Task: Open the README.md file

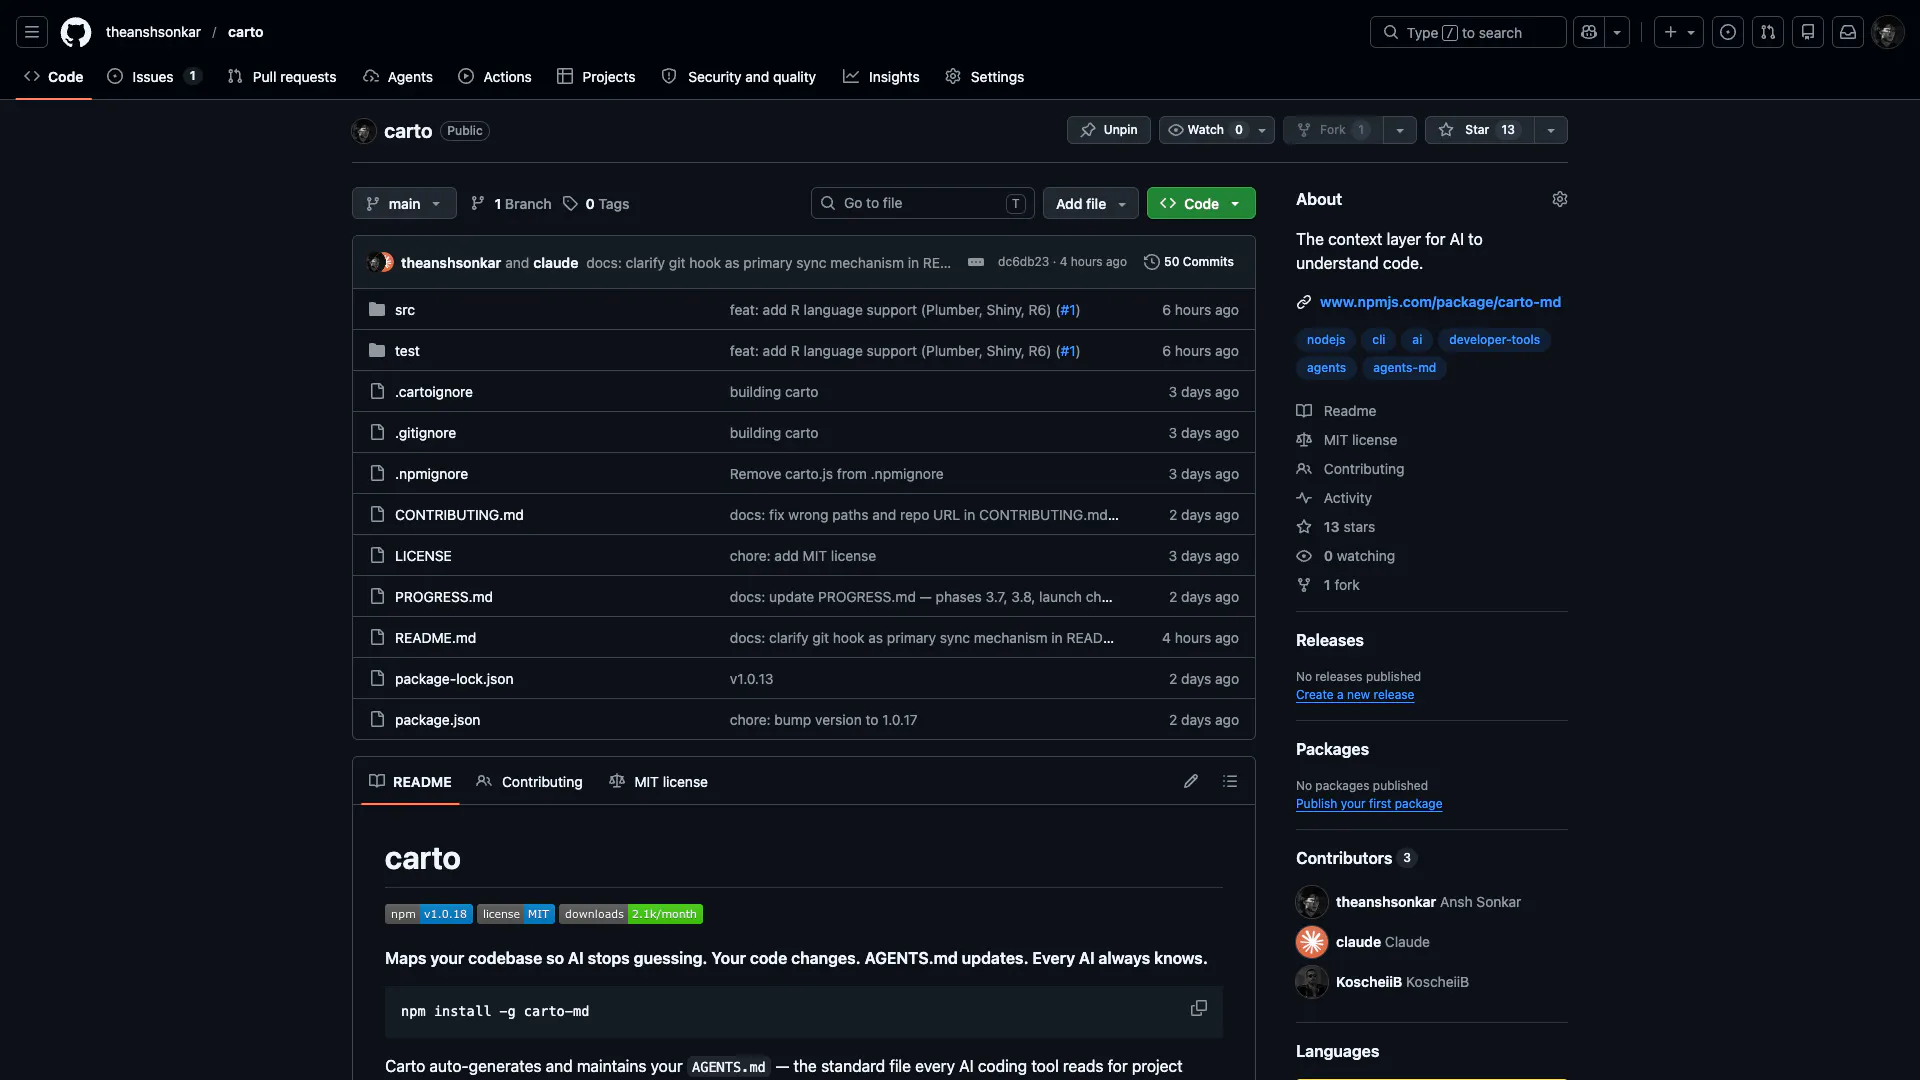Action: pos(435,638)
